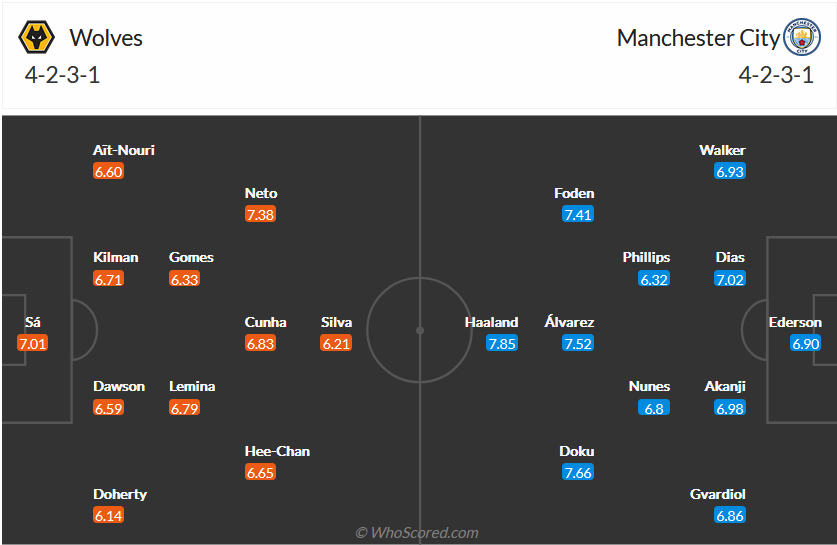837x545 pixels.
Task: Click Walker's 6.93 rating badge
Action: click(730, 171)
